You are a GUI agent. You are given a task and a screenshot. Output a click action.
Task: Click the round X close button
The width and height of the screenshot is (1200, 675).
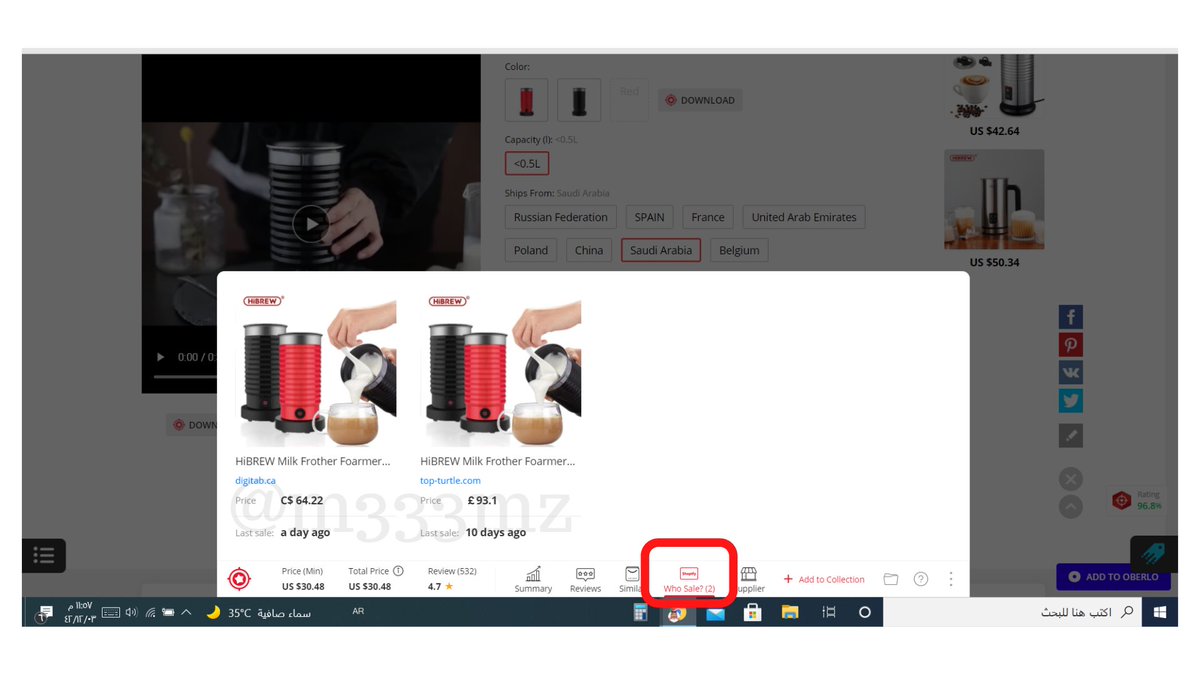click(1071, 479)
